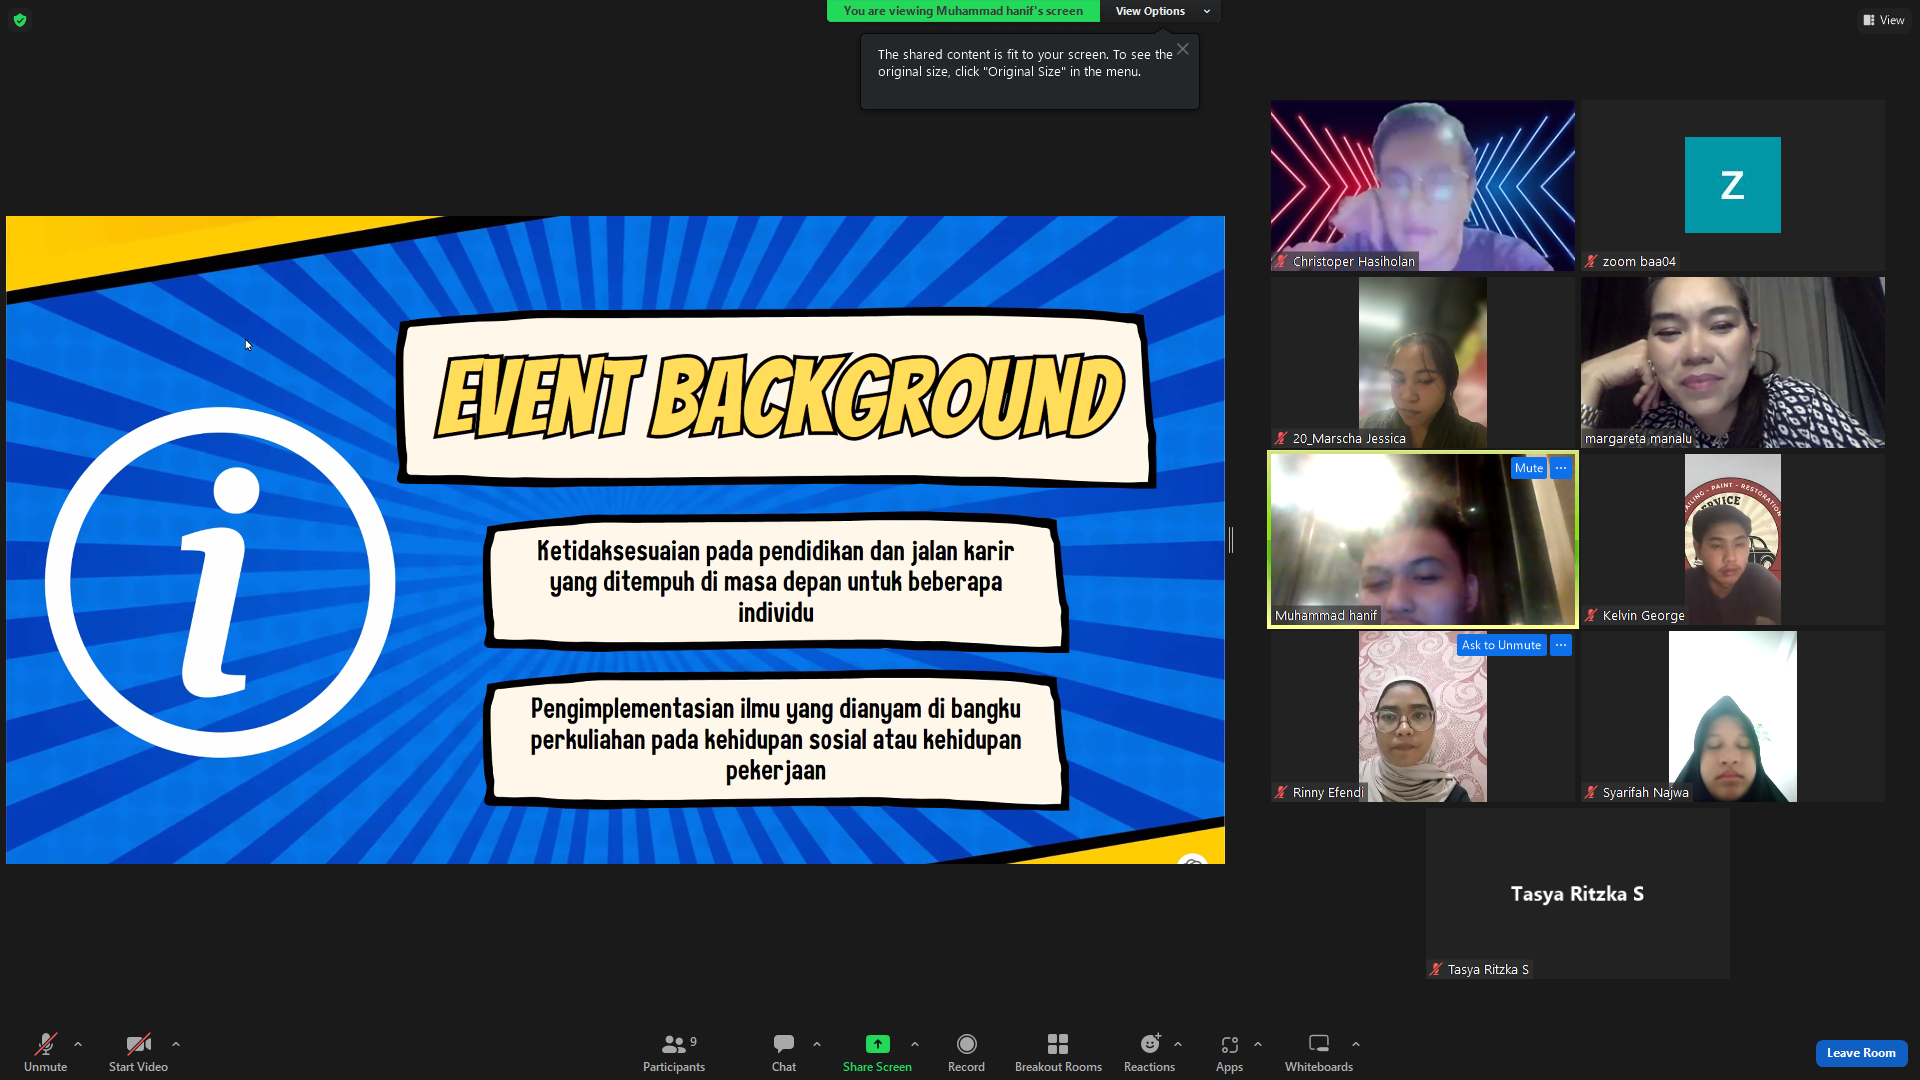
Task: Click zoom baa04's muted microphone icon
Action: click(x=1591, y=262)
